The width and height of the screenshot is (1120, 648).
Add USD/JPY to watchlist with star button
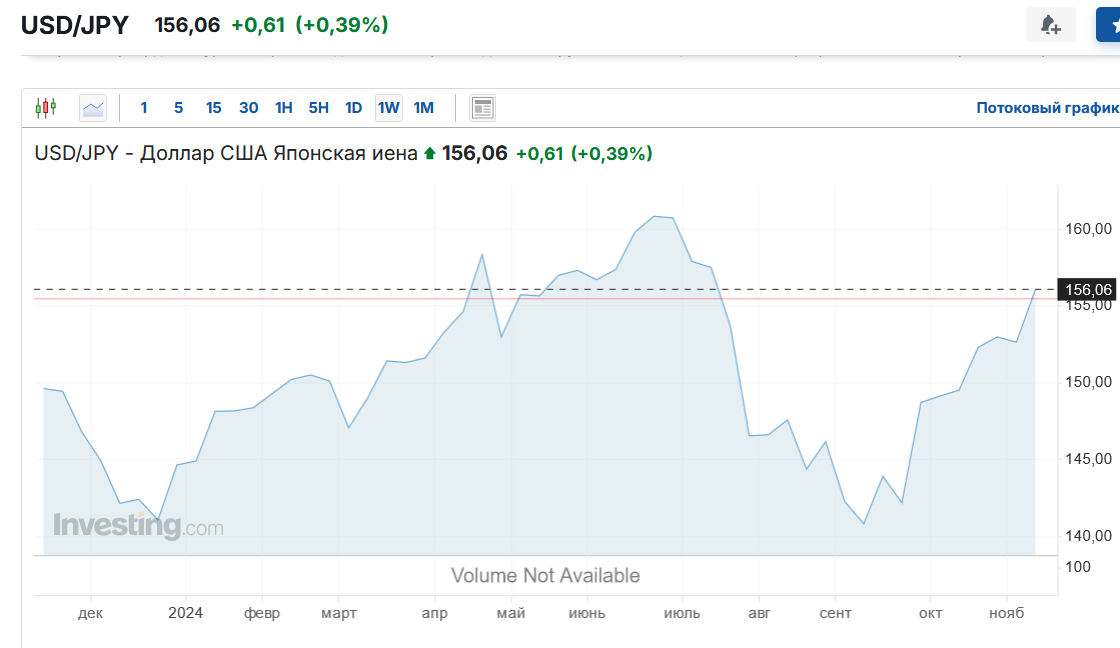click(x=1109, y=25)
